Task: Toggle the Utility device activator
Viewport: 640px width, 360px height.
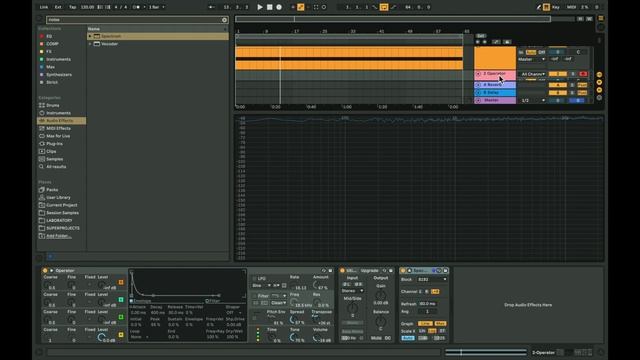Action: pos(342,271)
